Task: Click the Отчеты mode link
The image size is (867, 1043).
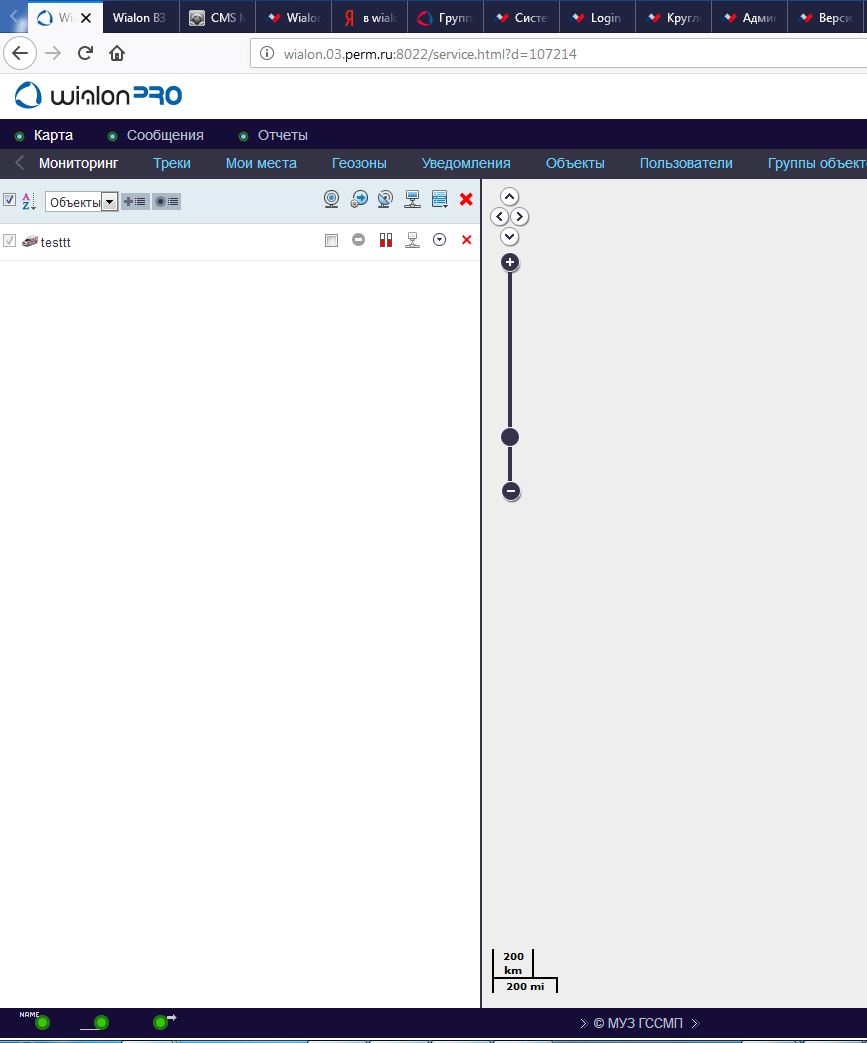Action: pyautogui.click(x=283, y=135)
